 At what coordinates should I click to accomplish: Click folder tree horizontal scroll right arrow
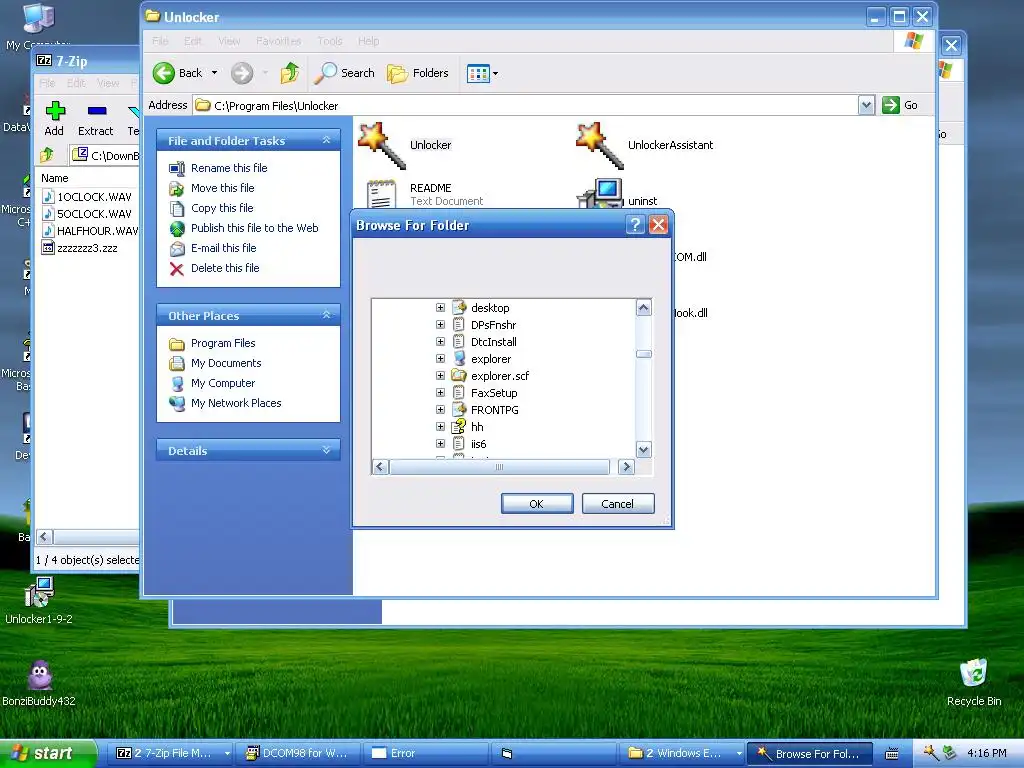pos(626,467)
